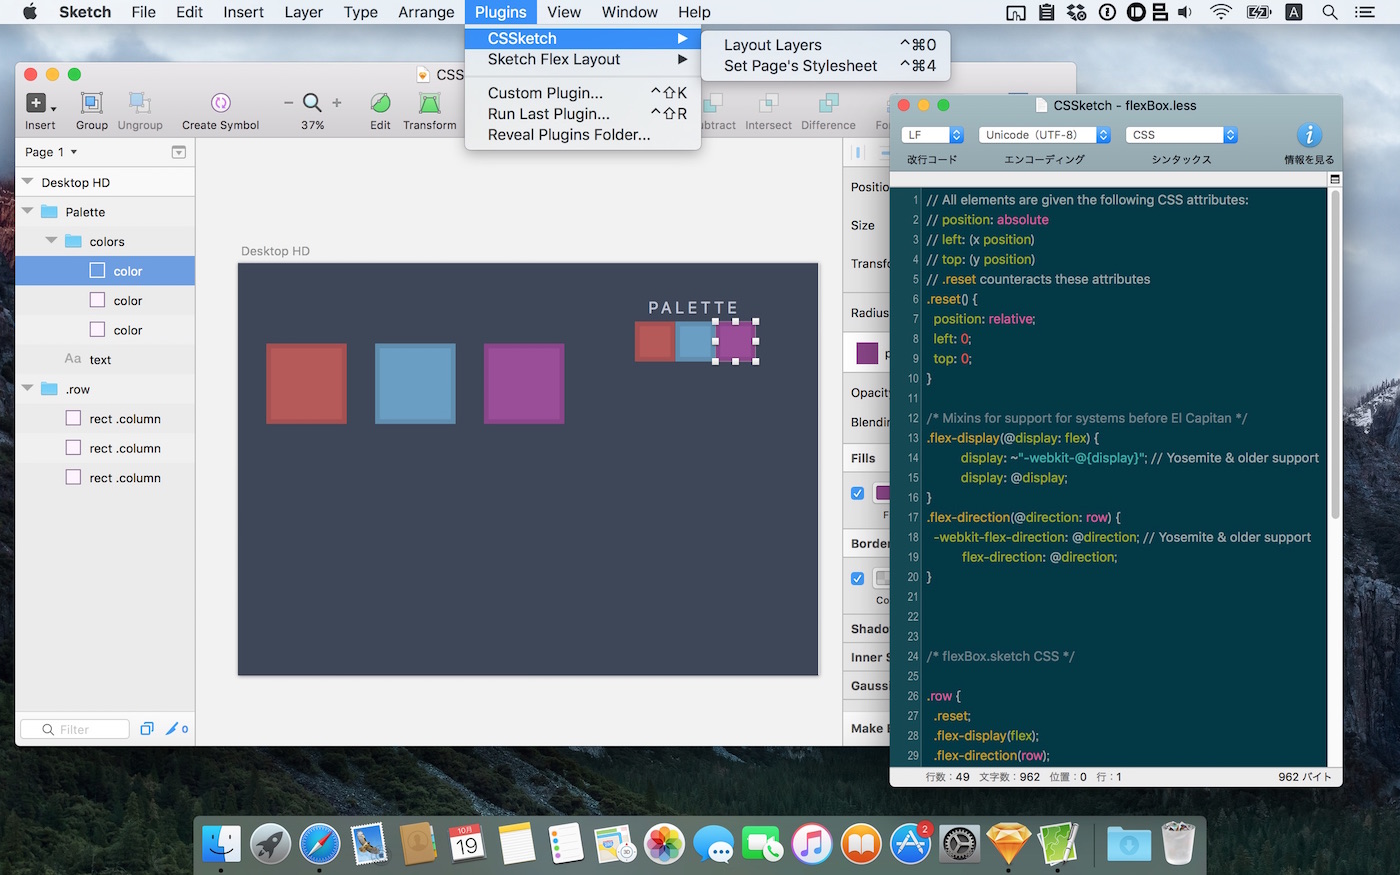The image size is (1400, 875).
Task: Open the Unicode (UTF-8) encoding dropdown
Action: [1044, 135]
